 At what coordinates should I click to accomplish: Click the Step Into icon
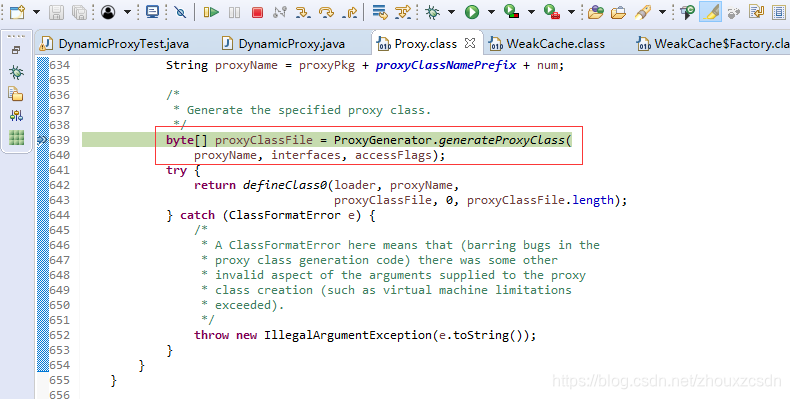pos(303,12)
